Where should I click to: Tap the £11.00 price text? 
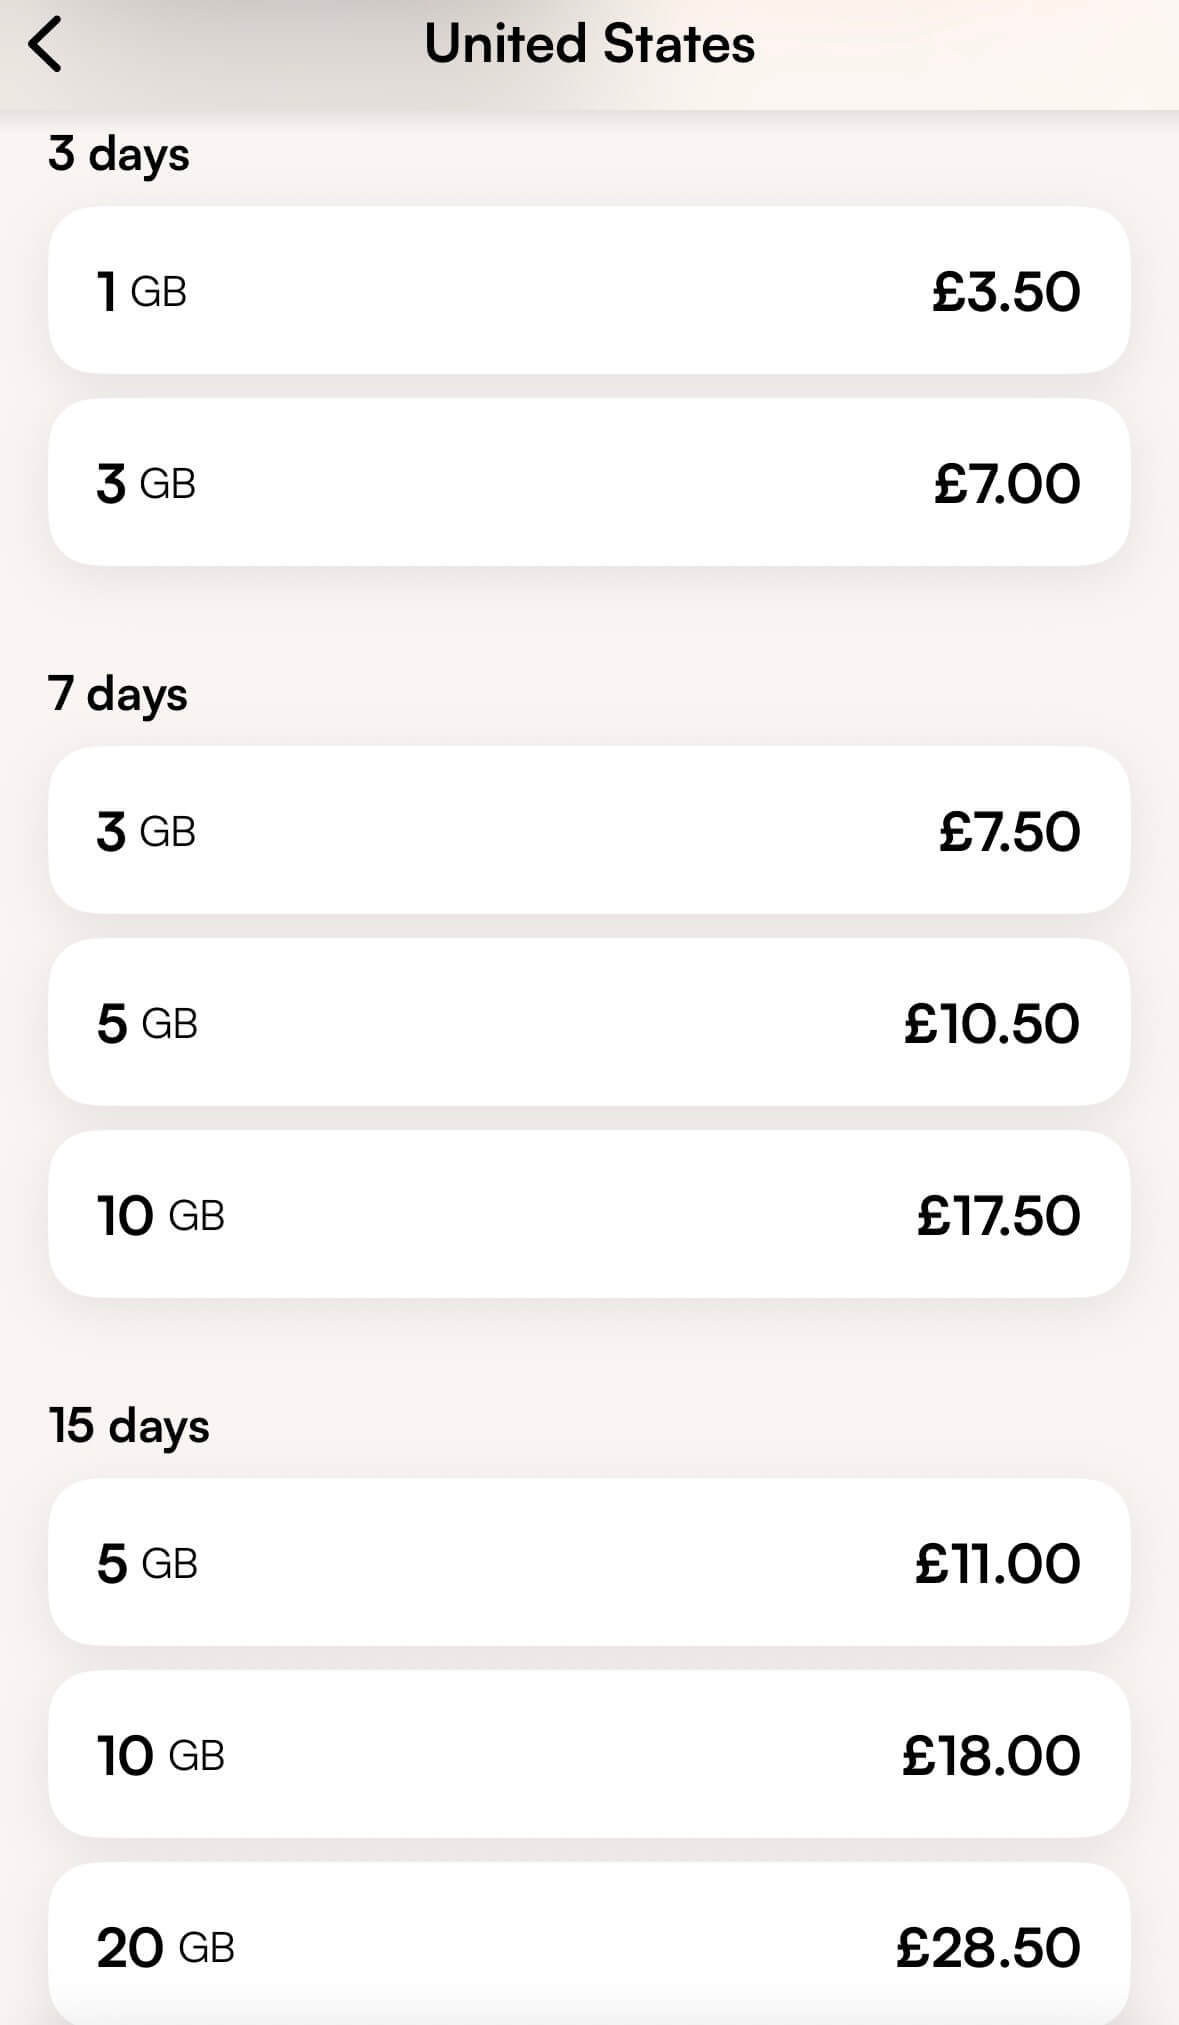(997, 1564)
